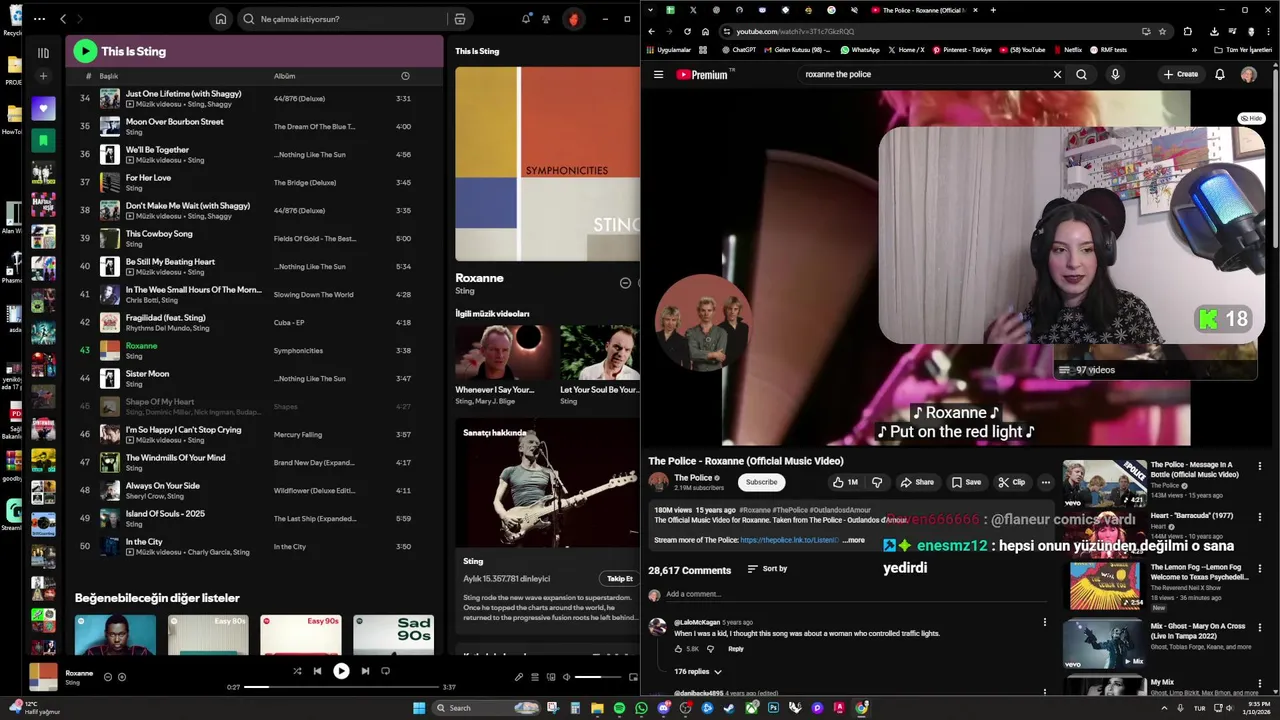Toggle Spotify lyrics microphone icon
Image resolution: width=1280 pixels, height=720 pixels.
coord(519,677)
